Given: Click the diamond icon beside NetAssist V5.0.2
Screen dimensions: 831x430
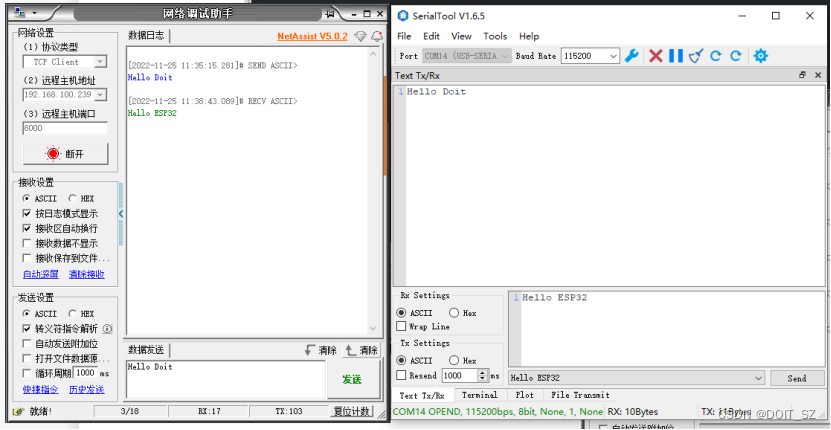Looking at the screenshot, I should point(360,36).
